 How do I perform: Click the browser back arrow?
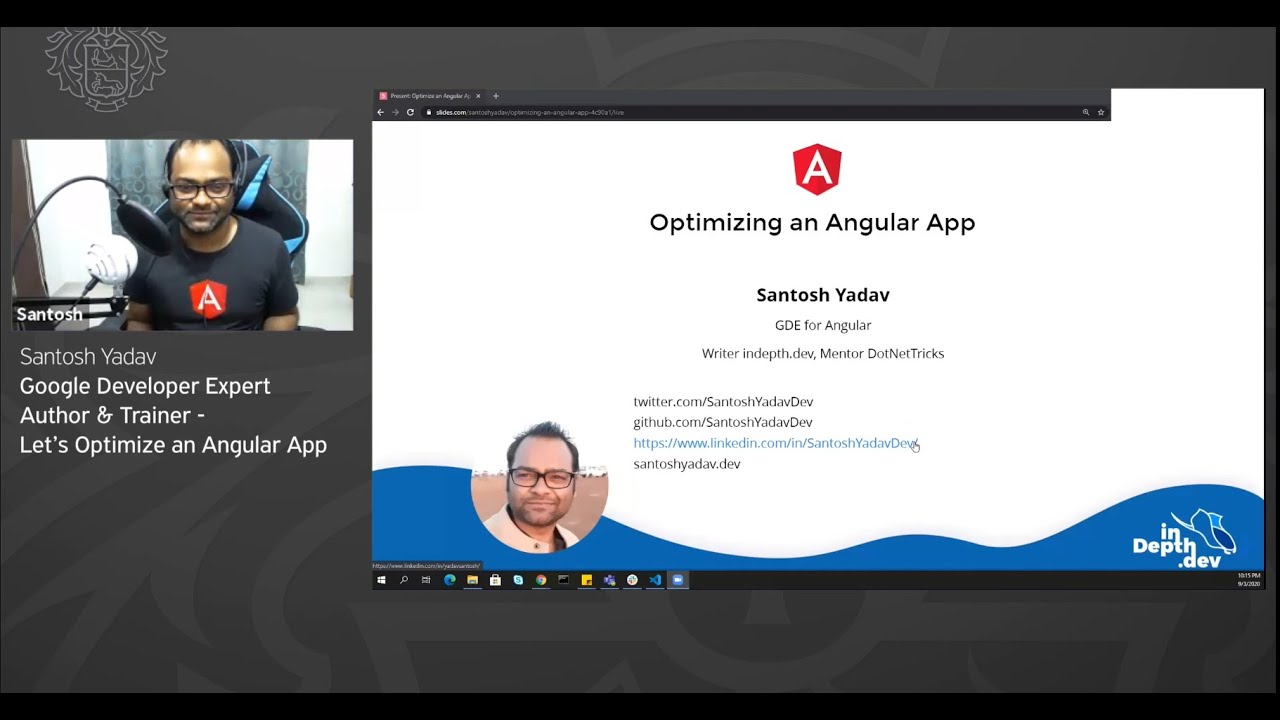click(380, 112)
